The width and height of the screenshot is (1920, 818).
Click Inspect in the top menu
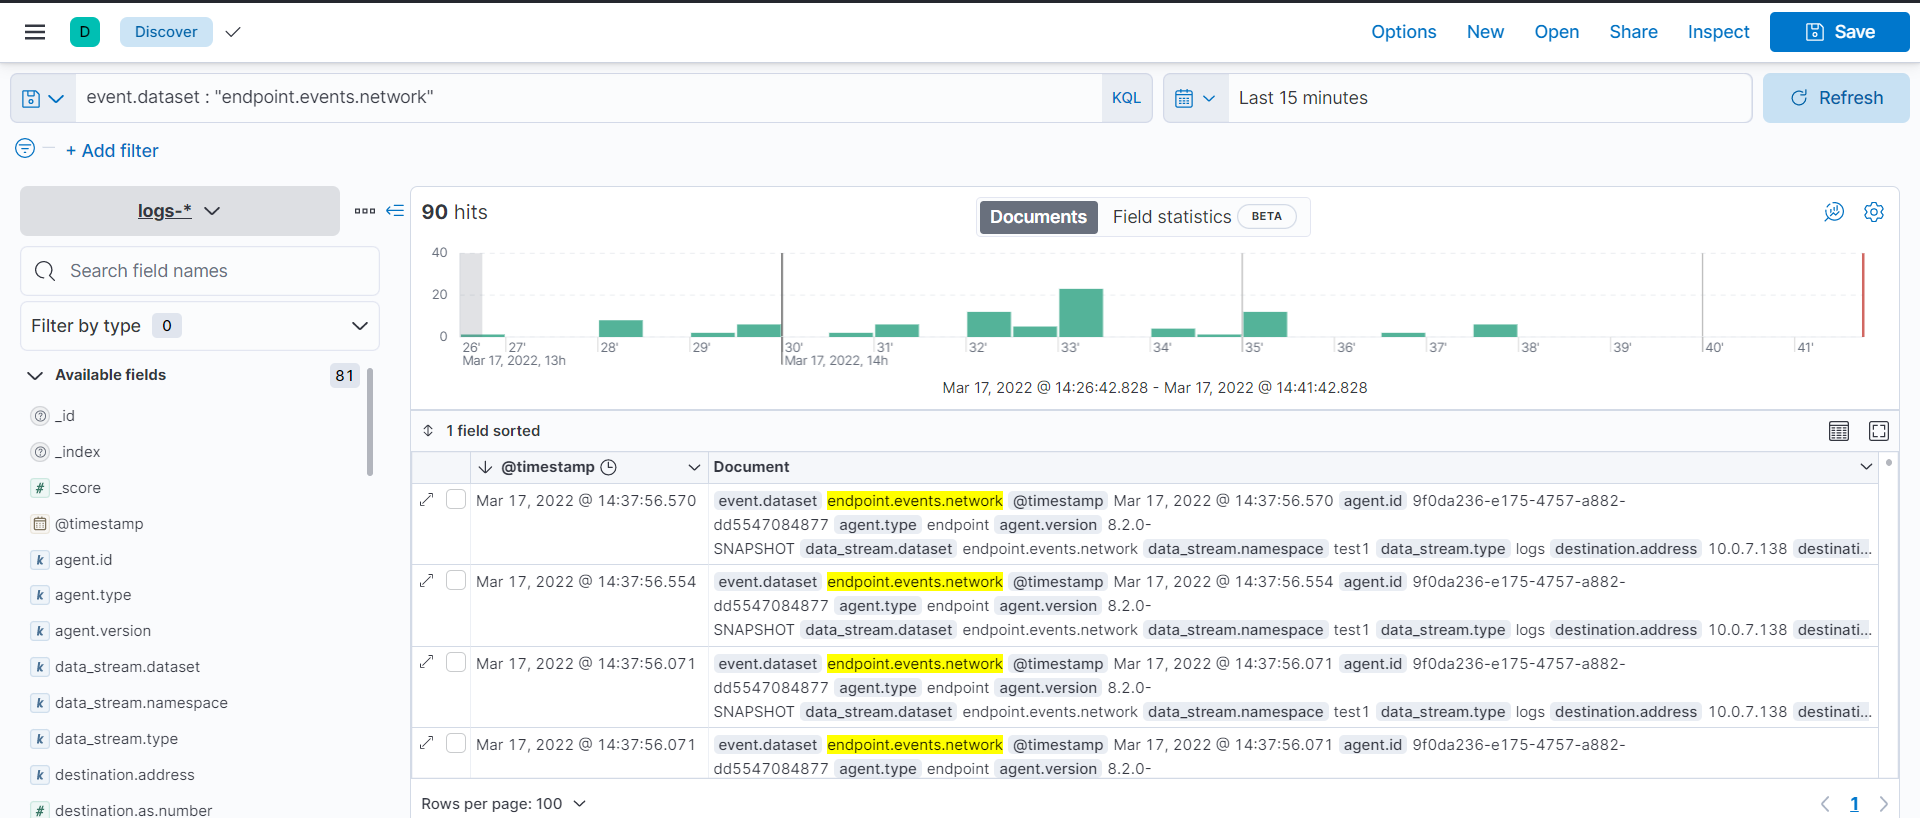[x=1718, y=32]
